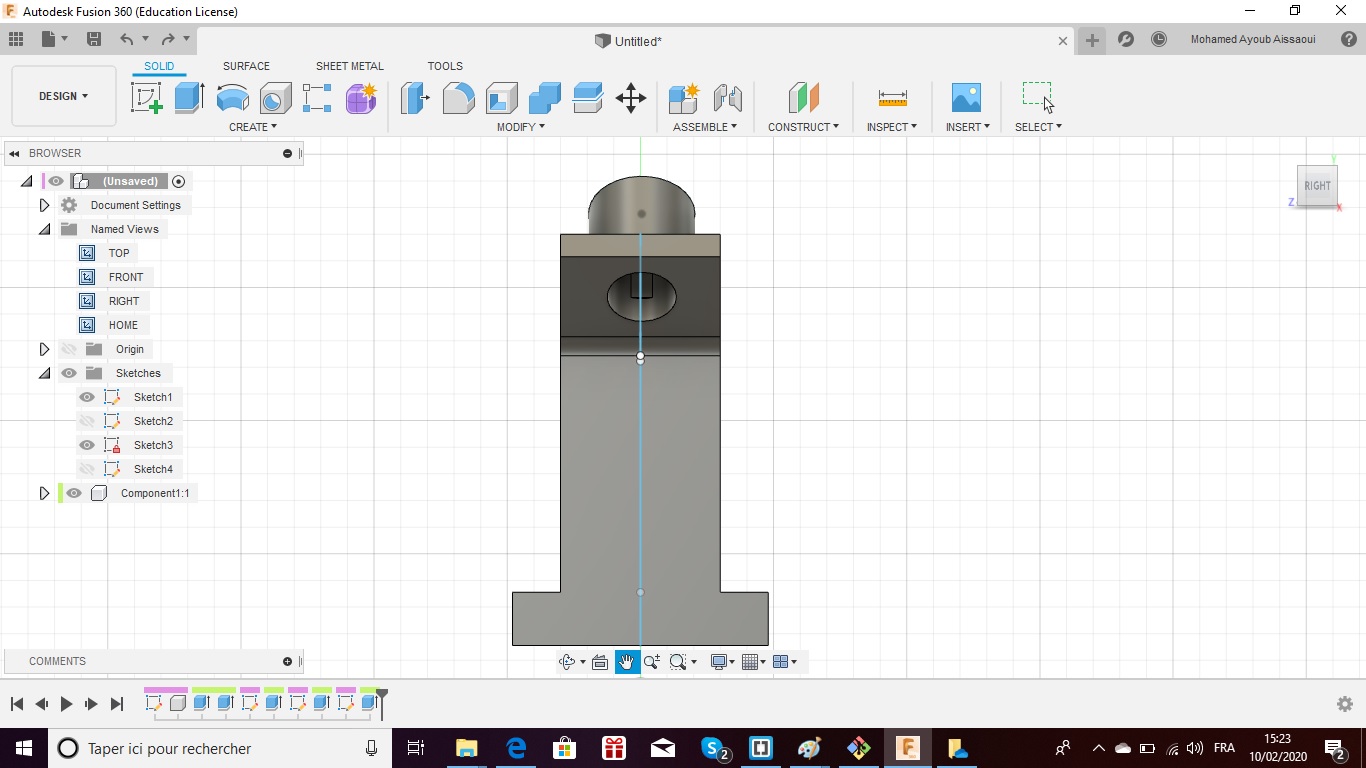1366x768 pixels.
Task: Show Sketch2 by toggling its eye
Action: point(87,421)
